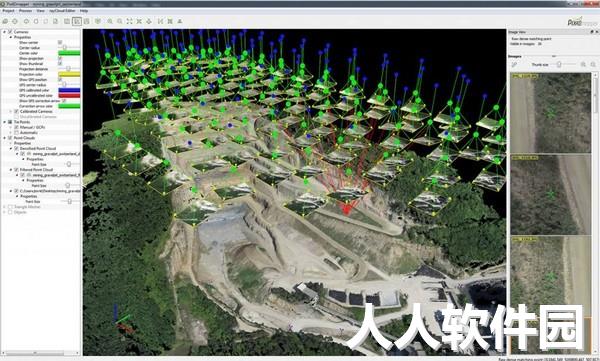Open the GPS calibrated color blue swatch
This screenshot has height=361, width=600.
point(69,90)
